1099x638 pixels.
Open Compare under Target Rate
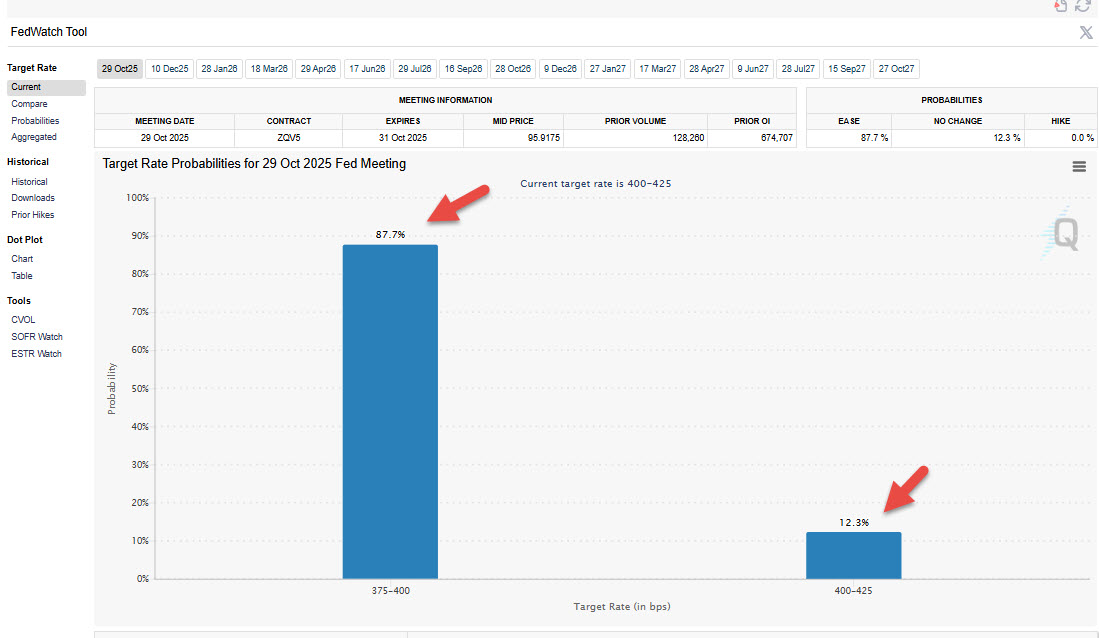click(x=29, y=104)
